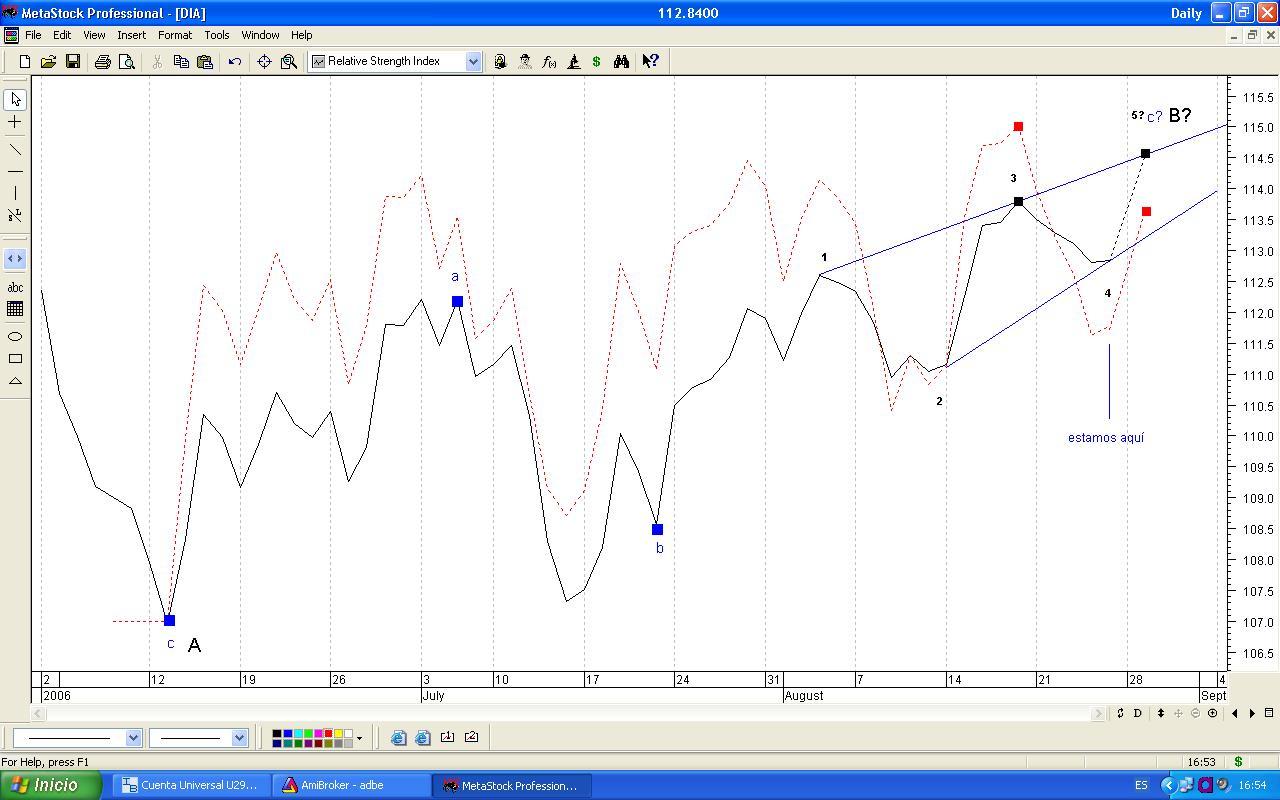Switch to Cuenta Universal taskbar window
The image size is (1280, 800).
coord(190,785)
